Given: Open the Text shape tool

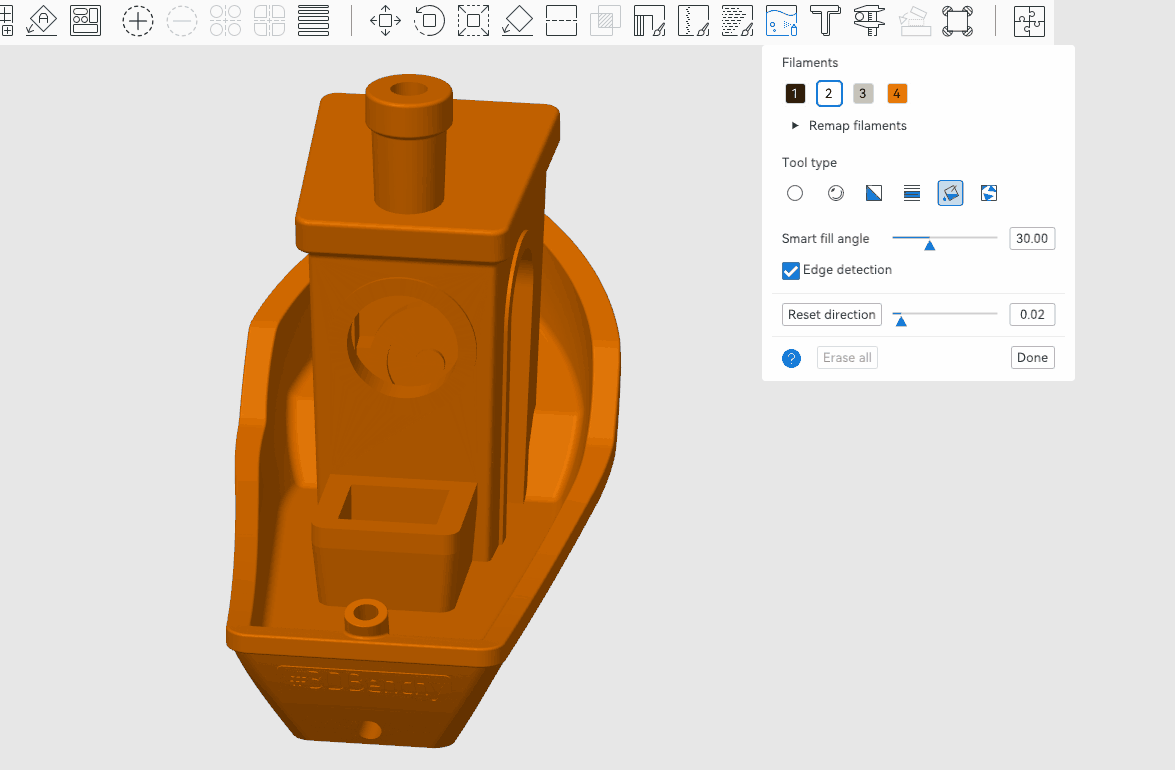Looking at the screenshot, I should tap(825, 20).
